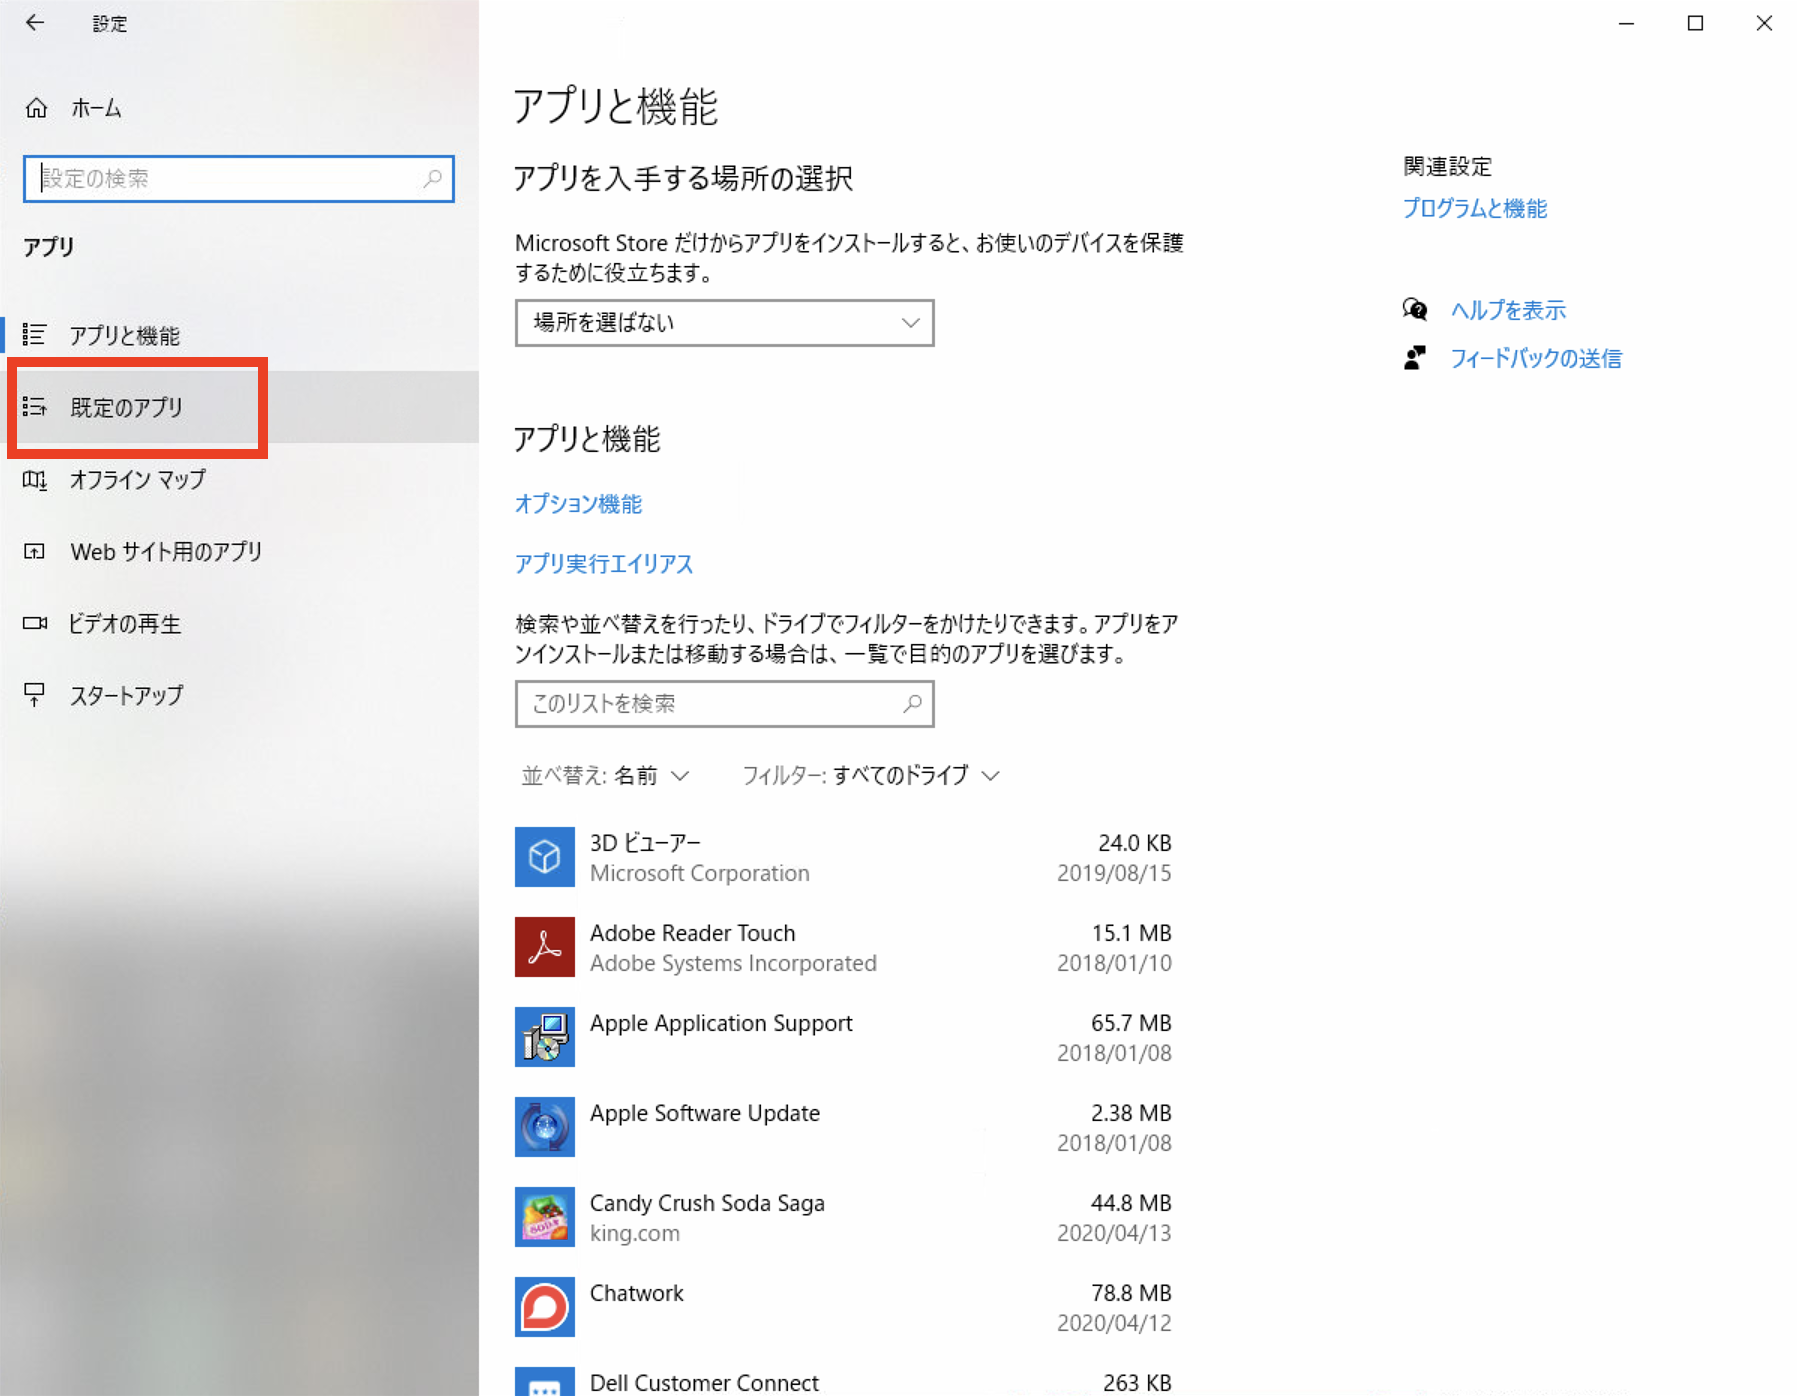Click the オフライン マップ map icon
The image size is (1798, 1396).
click(35, 480)
